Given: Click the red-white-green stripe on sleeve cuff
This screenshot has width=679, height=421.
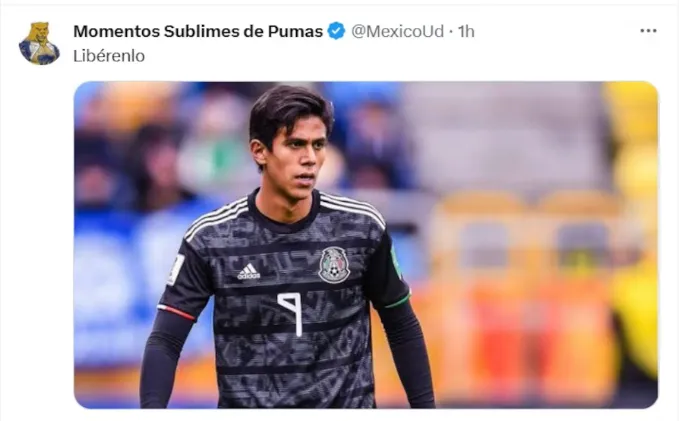Looking at the screenshot, I should click(176, 312).
